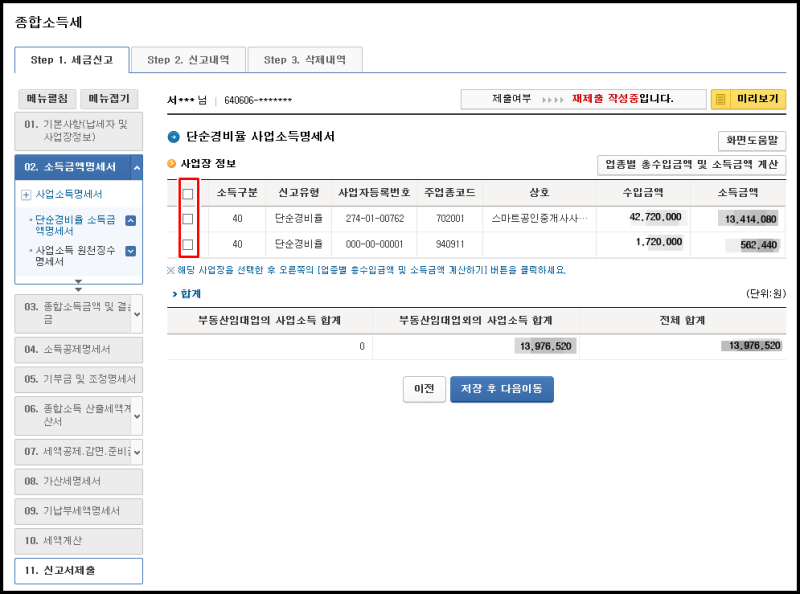Viewport: 800px width, 594px height.
Task: Click 상호 cell 스마트공인중개사사…
Action: pos(539,218)
